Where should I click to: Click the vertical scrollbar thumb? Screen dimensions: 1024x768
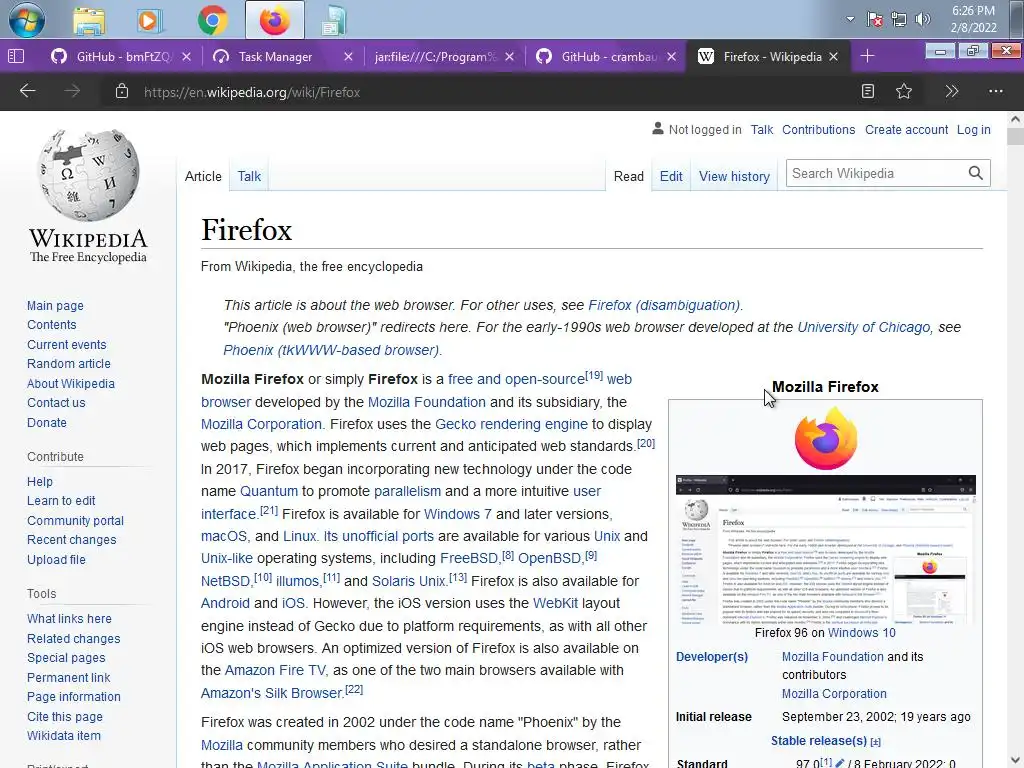(1015, 136)
